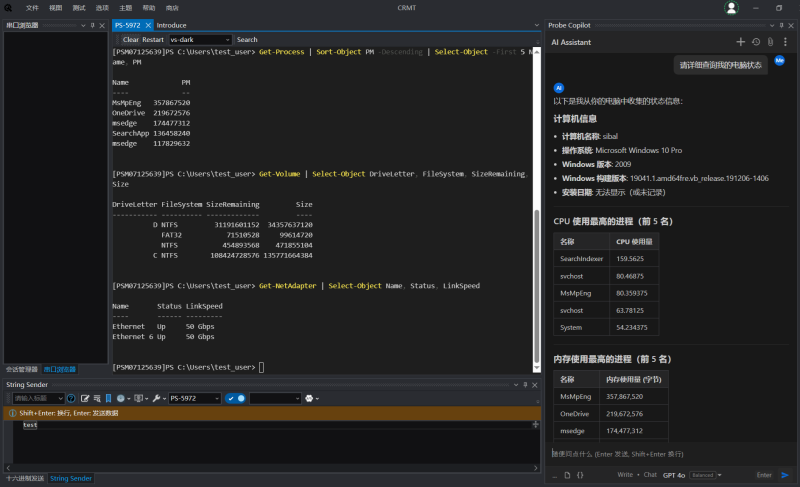Image resolution: width=800 pixels, height=487 pixels.
Task: Click the edit pencil icon in String Sender
Action: click(x=85, y=398)
